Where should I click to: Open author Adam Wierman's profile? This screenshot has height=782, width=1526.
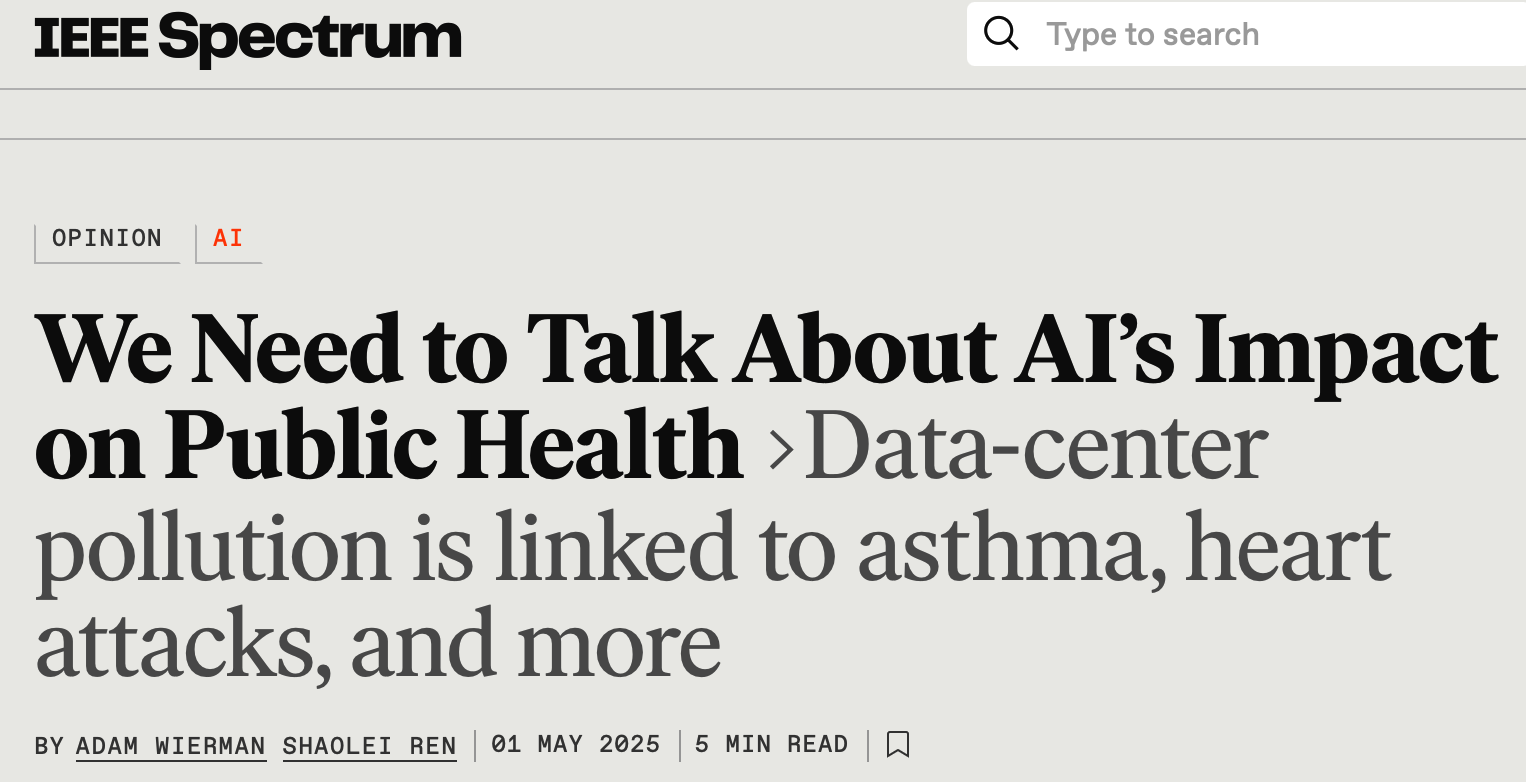tap(171, 746)
